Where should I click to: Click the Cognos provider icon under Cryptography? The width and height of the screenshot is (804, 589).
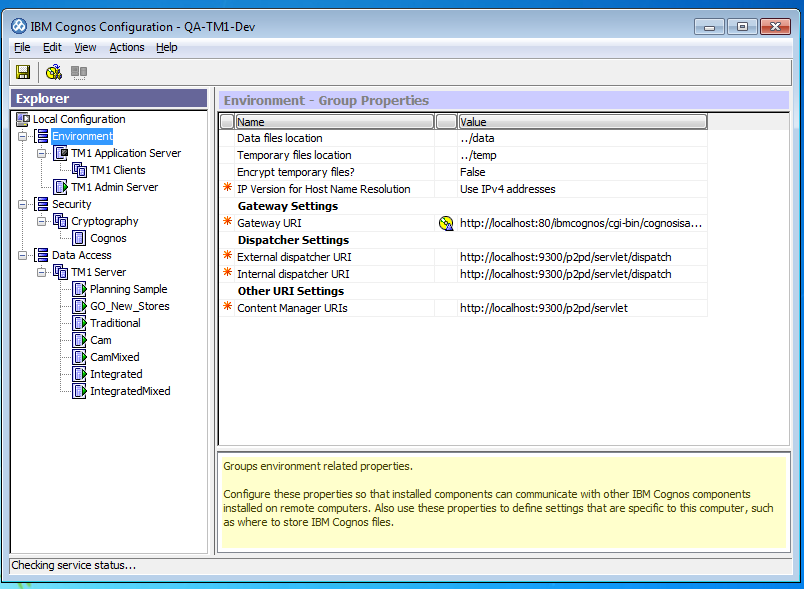tap(79, 238)
